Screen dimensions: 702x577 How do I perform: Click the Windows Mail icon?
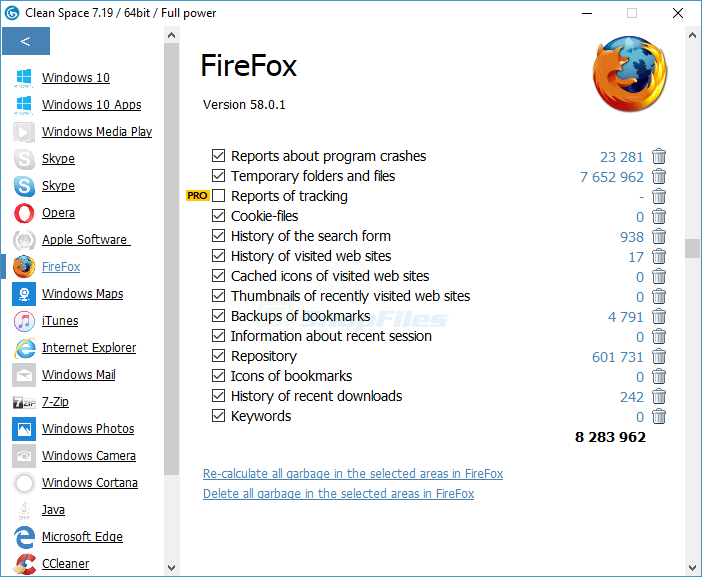pyautogui.click(x=24, y=375)
